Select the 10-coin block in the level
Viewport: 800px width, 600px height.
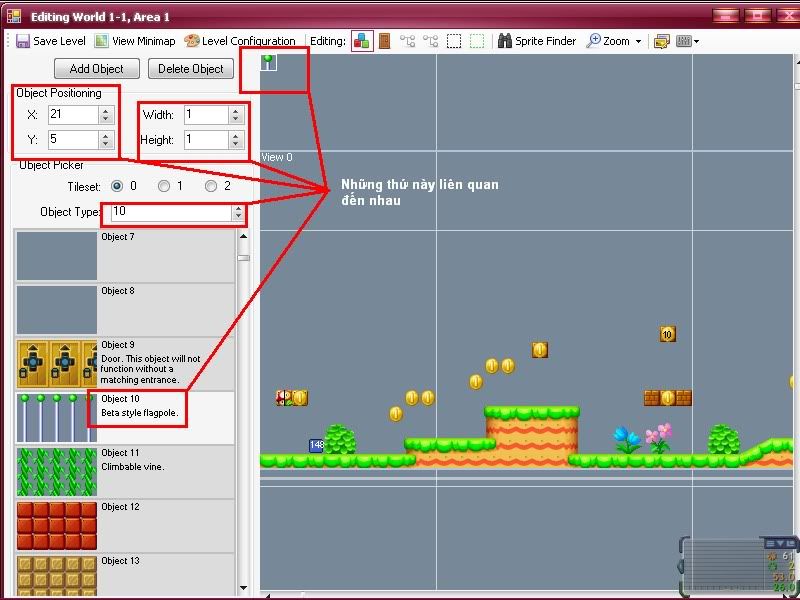point(667,334)
